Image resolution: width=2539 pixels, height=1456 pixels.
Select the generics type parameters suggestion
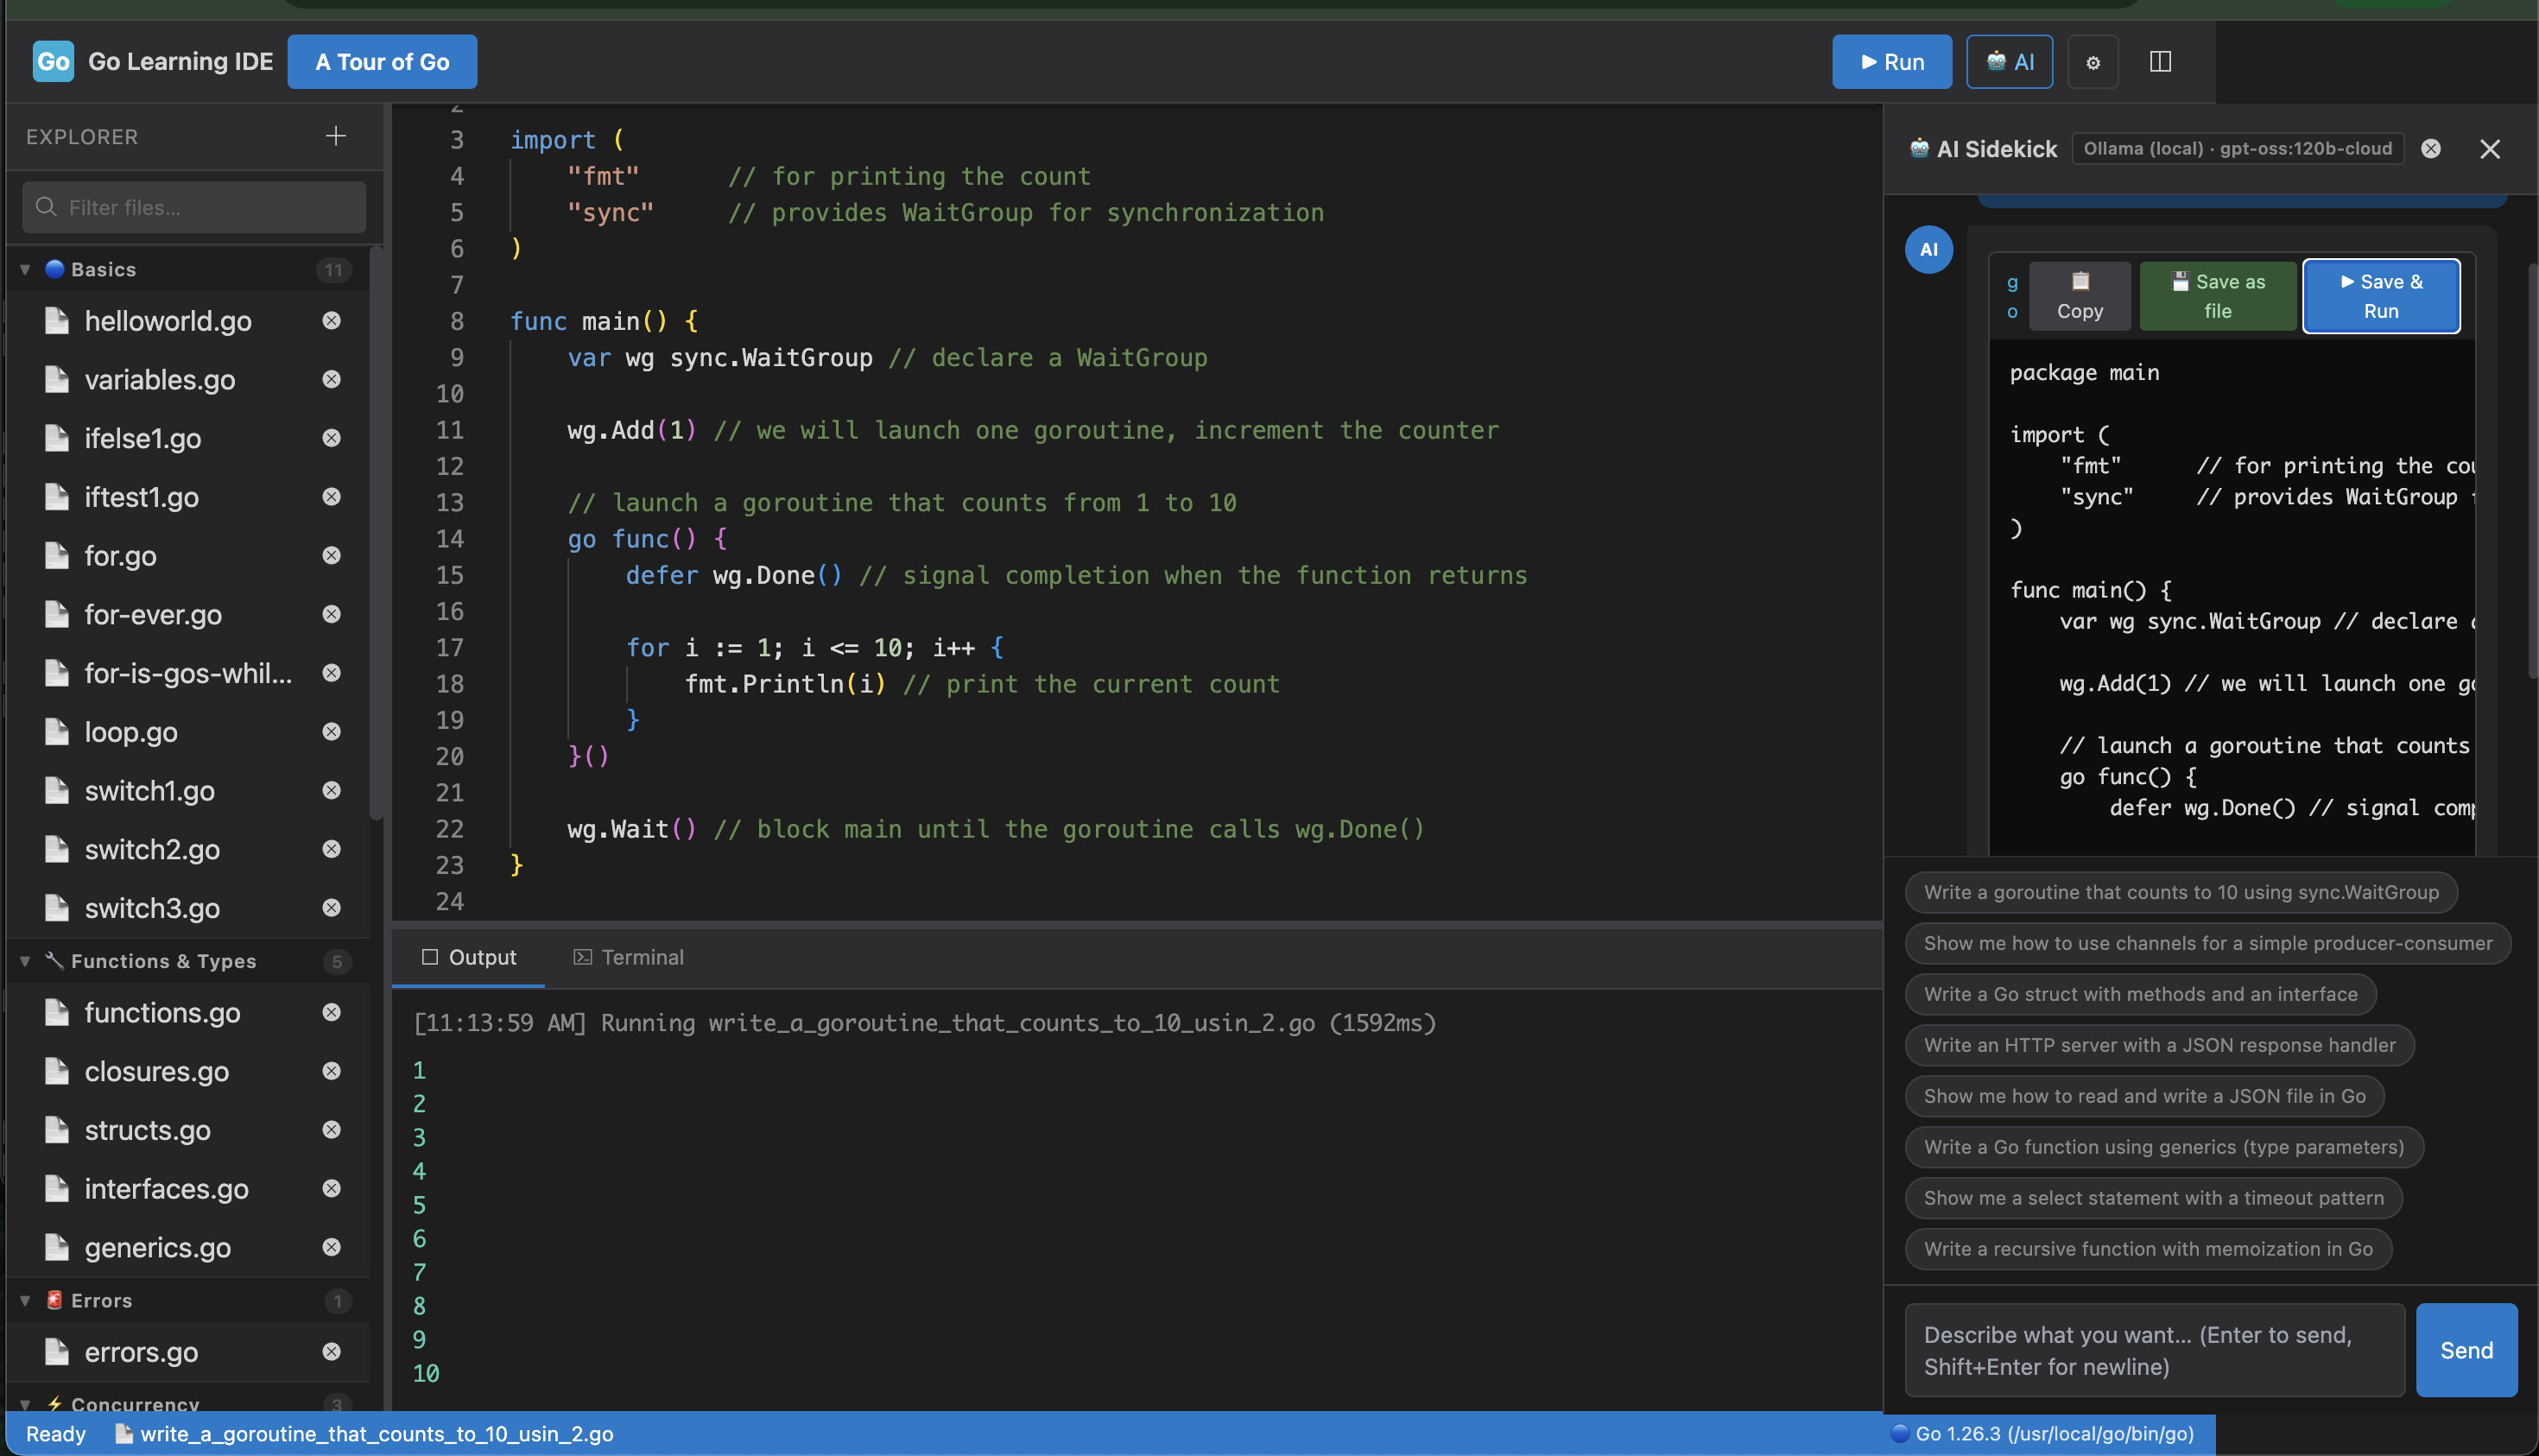2164,1147
